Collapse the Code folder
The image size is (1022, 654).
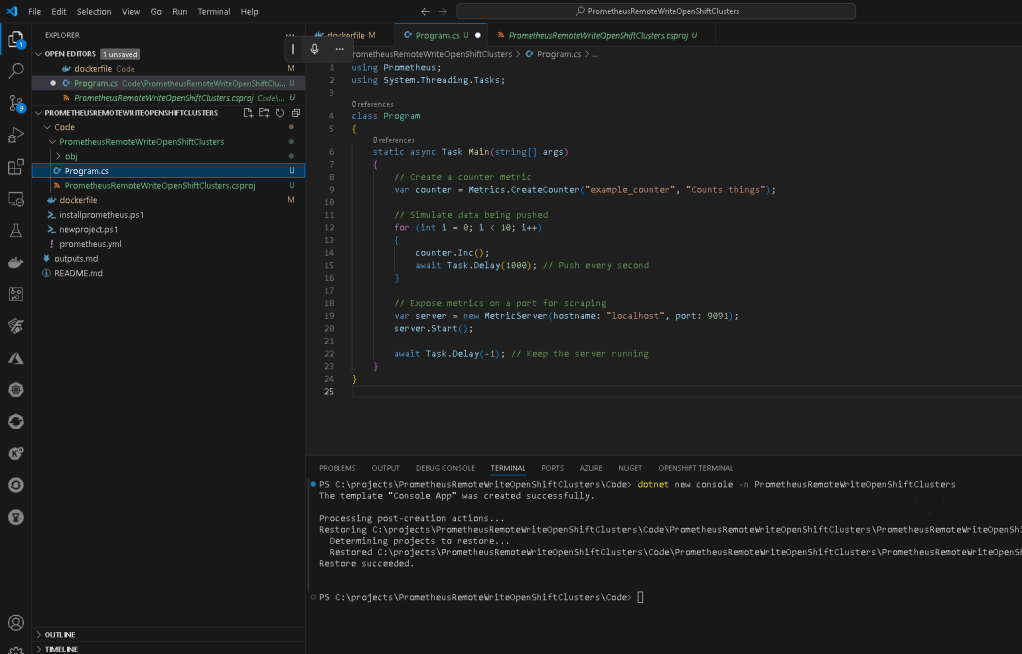click(48, 127)
